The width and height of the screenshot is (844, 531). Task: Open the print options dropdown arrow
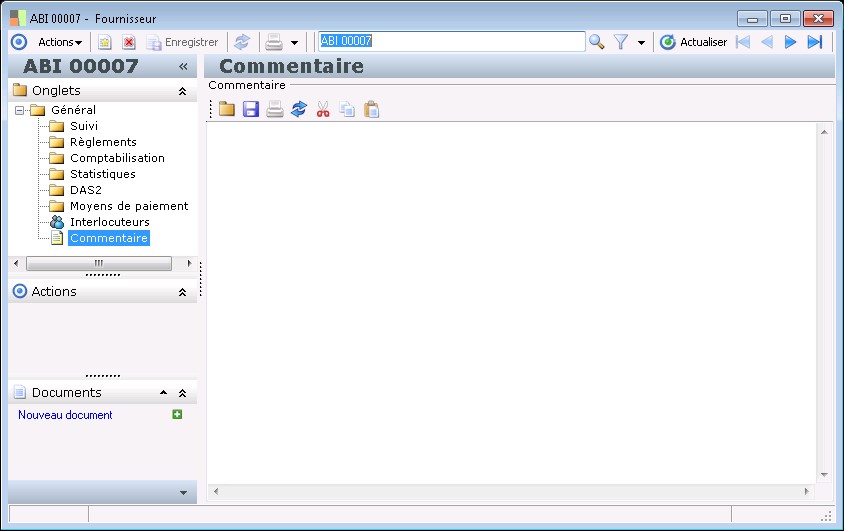[294, 43]
